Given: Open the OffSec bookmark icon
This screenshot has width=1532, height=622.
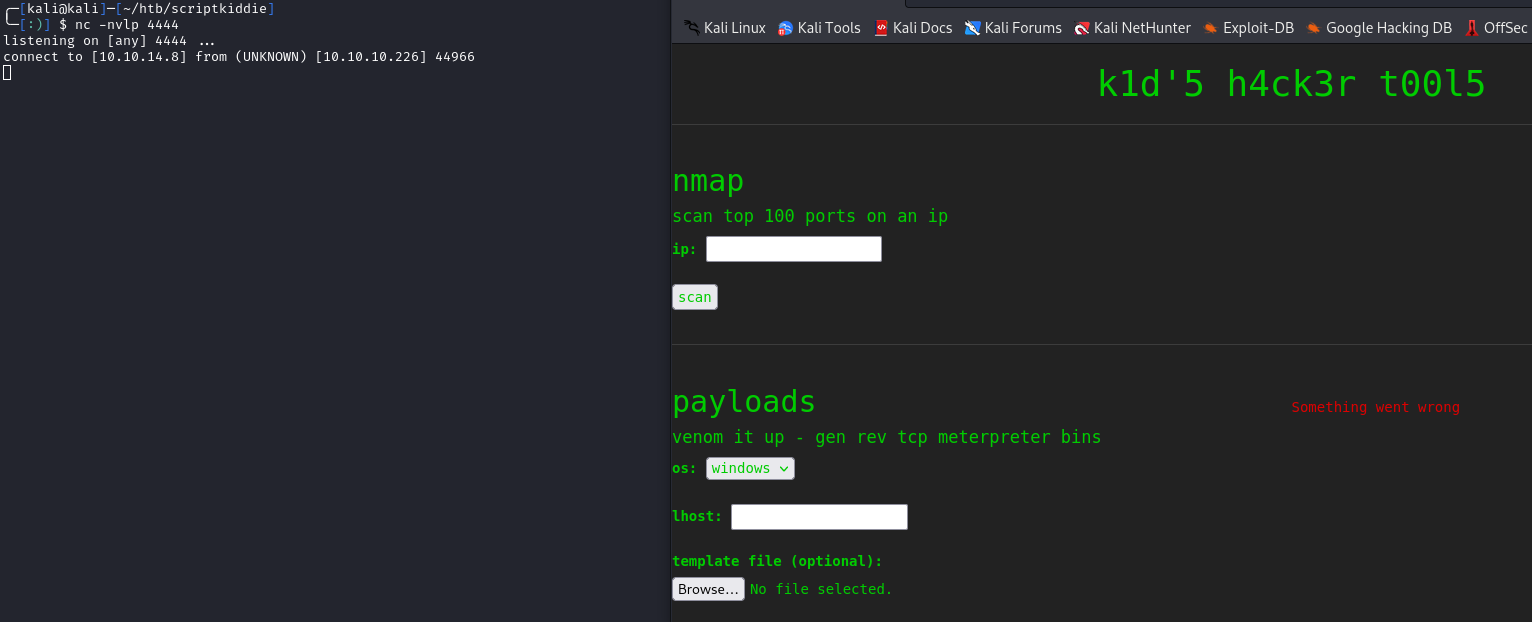Looking at the screenshot, I should (1471, 28).
